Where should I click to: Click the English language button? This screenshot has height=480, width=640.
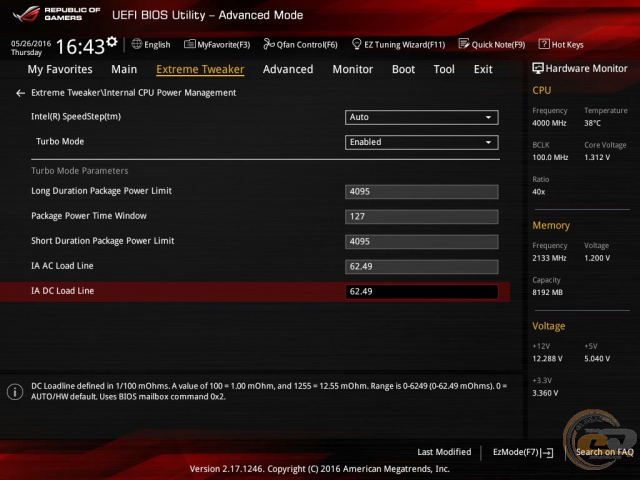coord(157,45)
